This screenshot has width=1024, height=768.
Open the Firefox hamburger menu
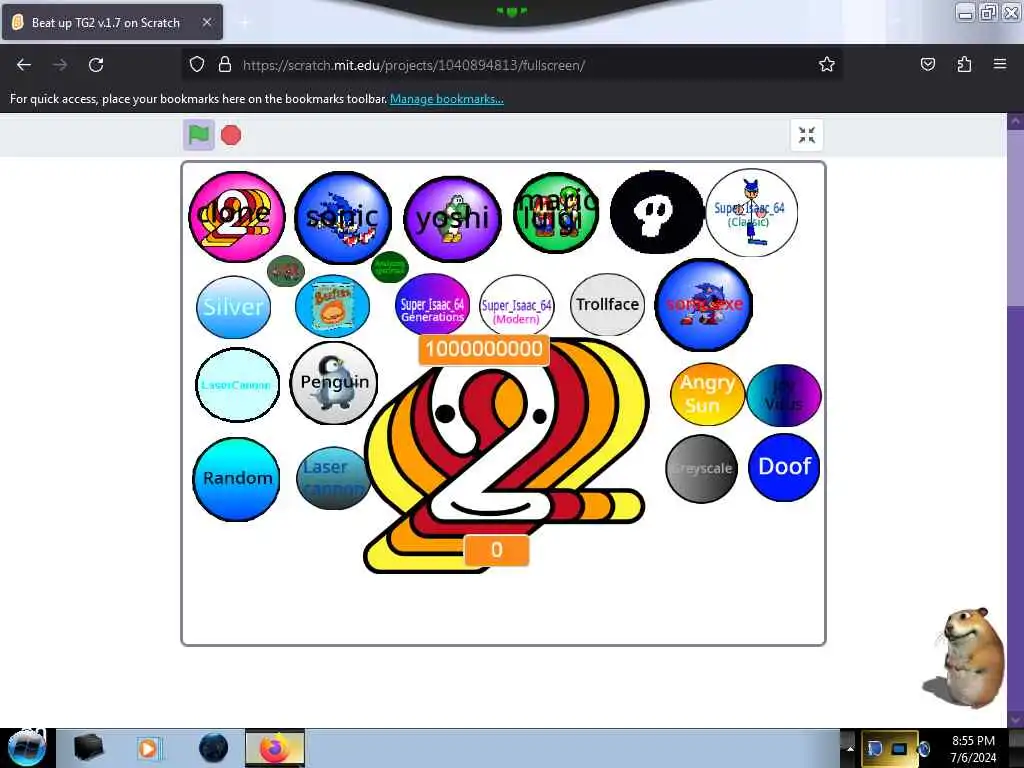point(1000,64)
